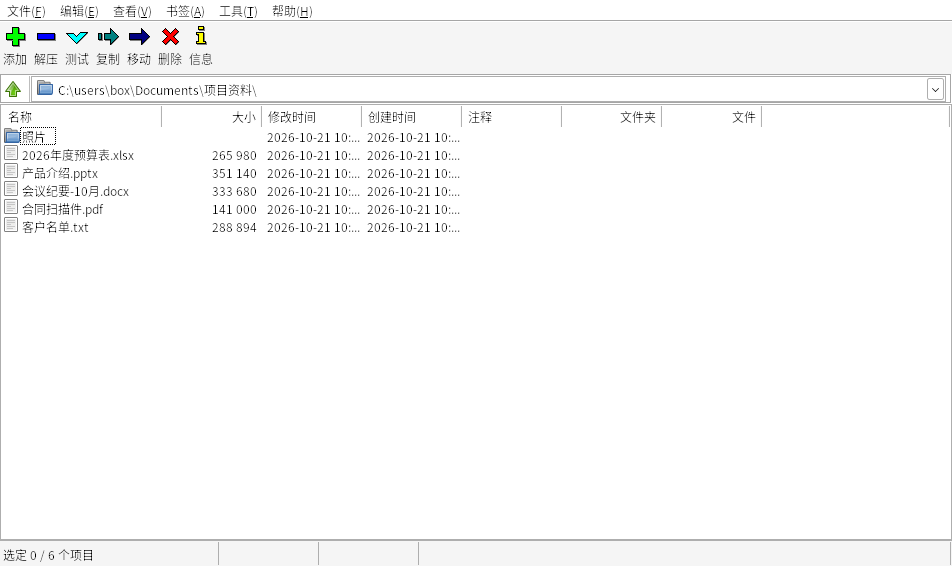Expand the address path history dropdown
This screenshot has height=566, width=952.
pos(935,90)
